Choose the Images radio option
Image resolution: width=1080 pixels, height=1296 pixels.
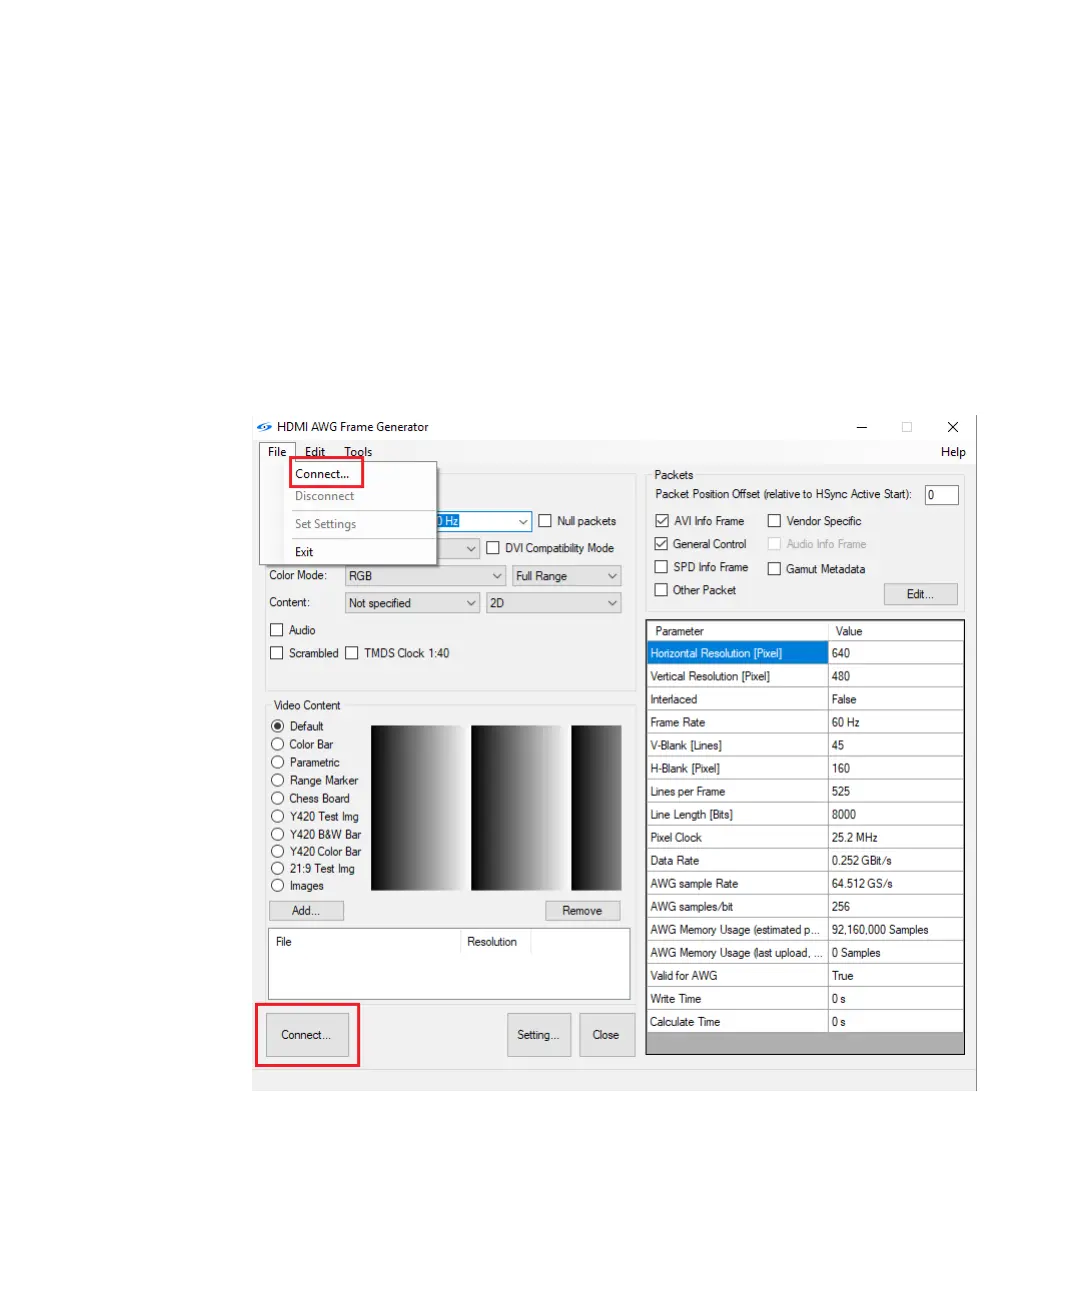click(x=278, y=885)
